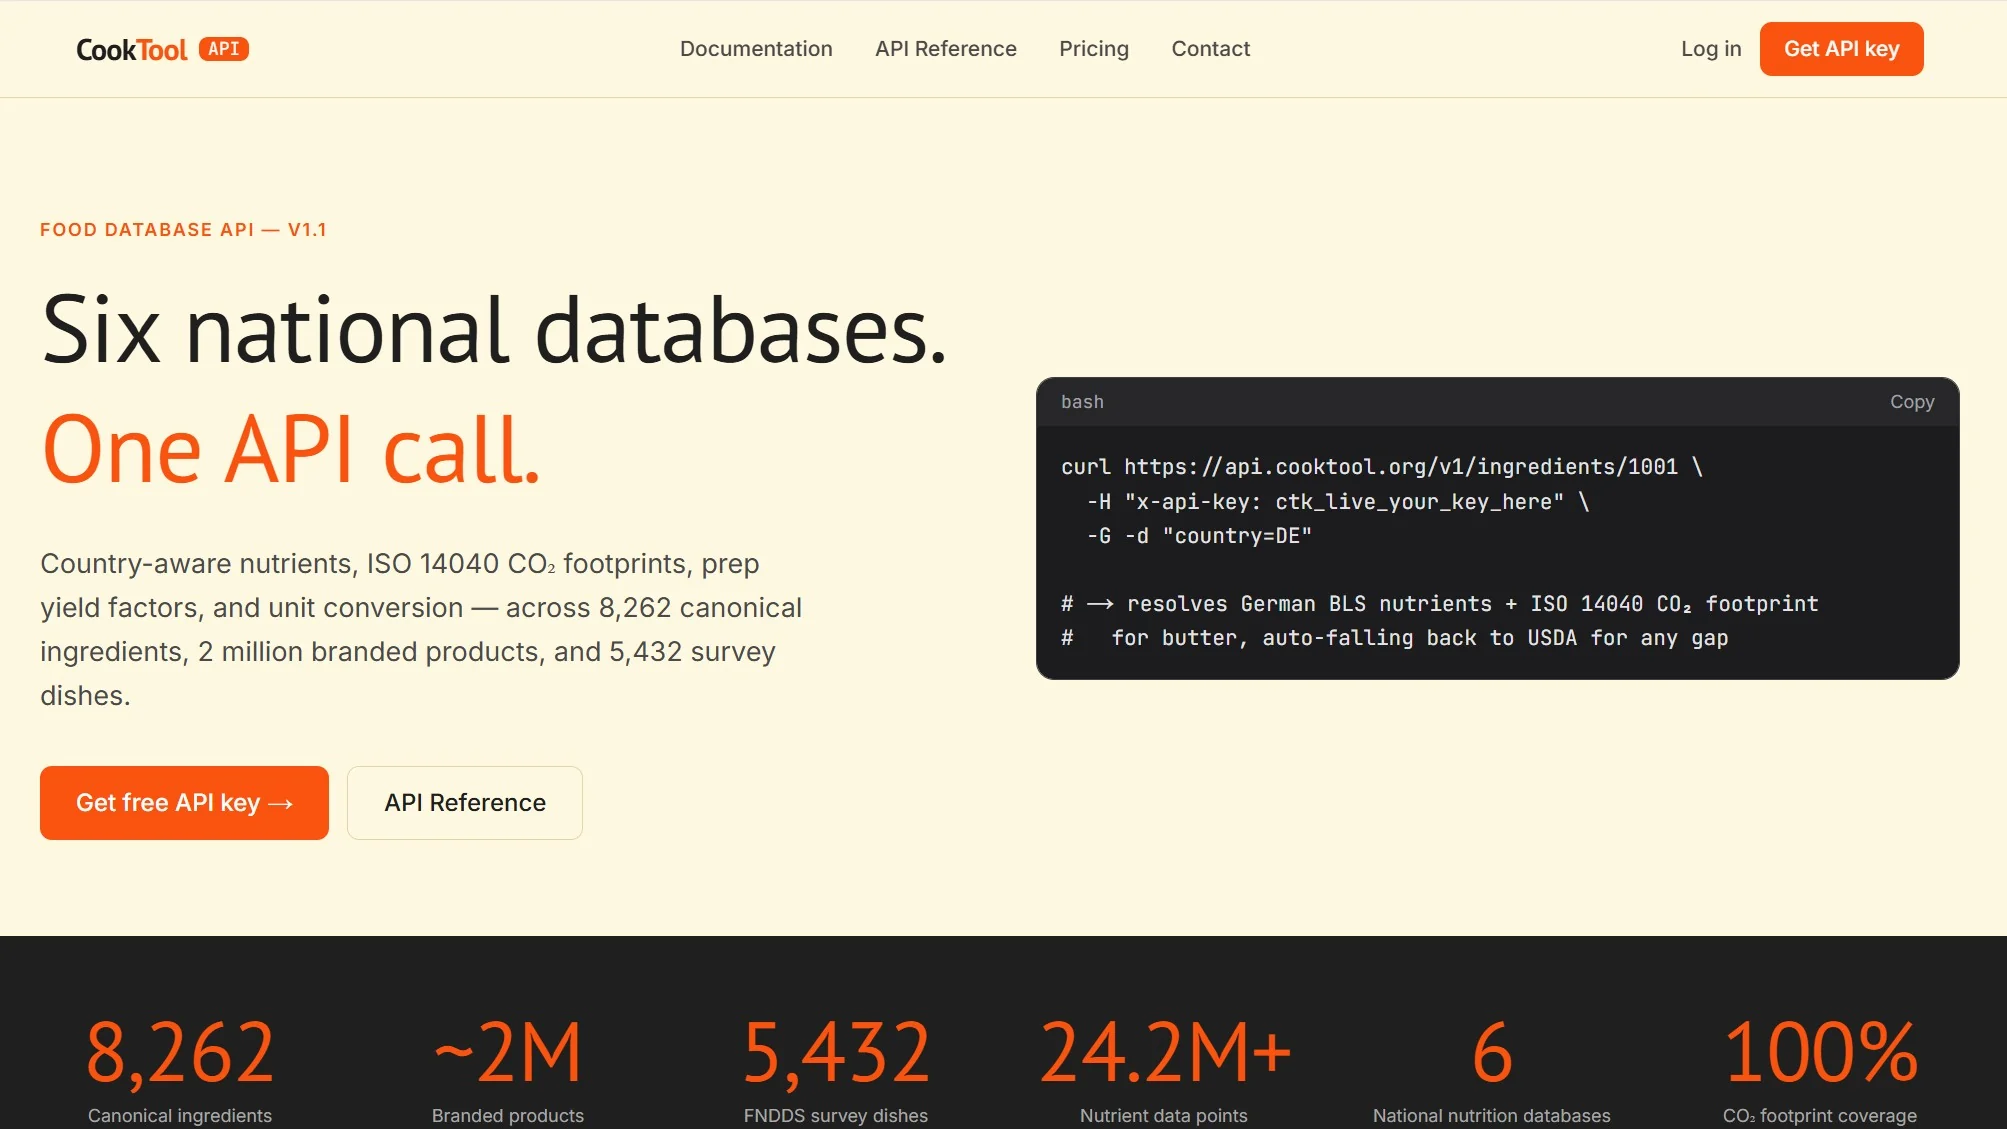Viewport: 2007px width, 1129px height.
Task: Click the Log in link
Action: click(x=1711, y=49)
